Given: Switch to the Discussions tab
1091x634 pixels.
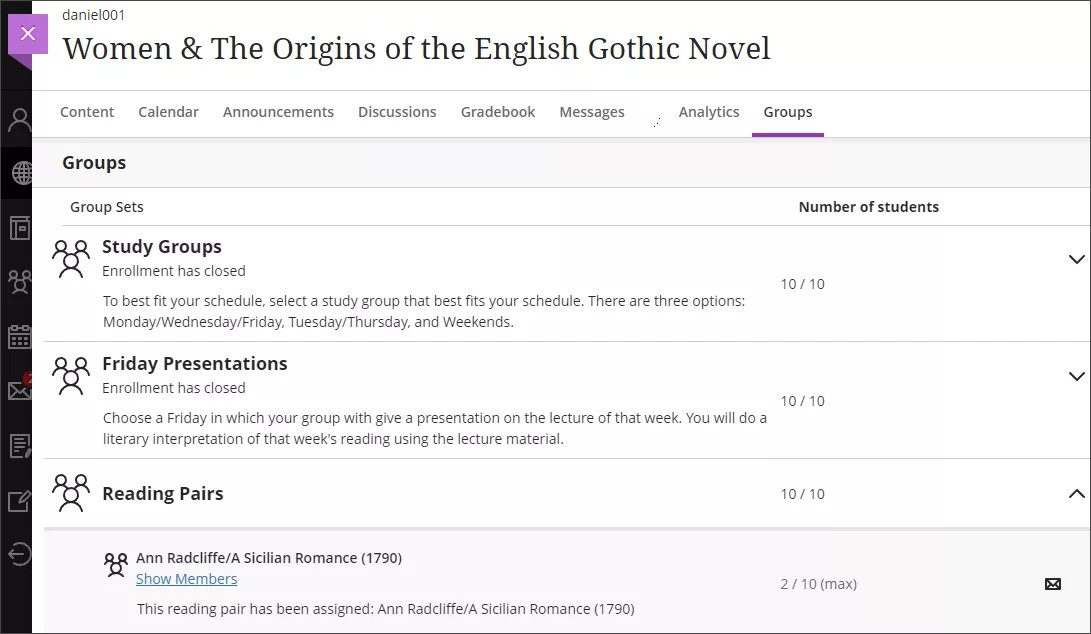Looking at the screenshot, I should pos(397,112).
